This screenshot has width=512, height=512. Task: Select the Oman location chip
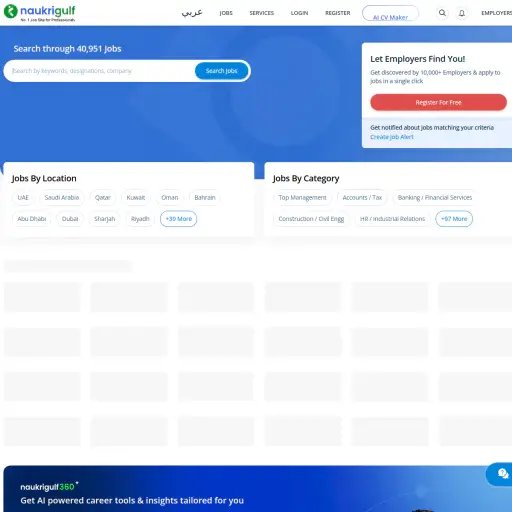click(x=170, y=198)
